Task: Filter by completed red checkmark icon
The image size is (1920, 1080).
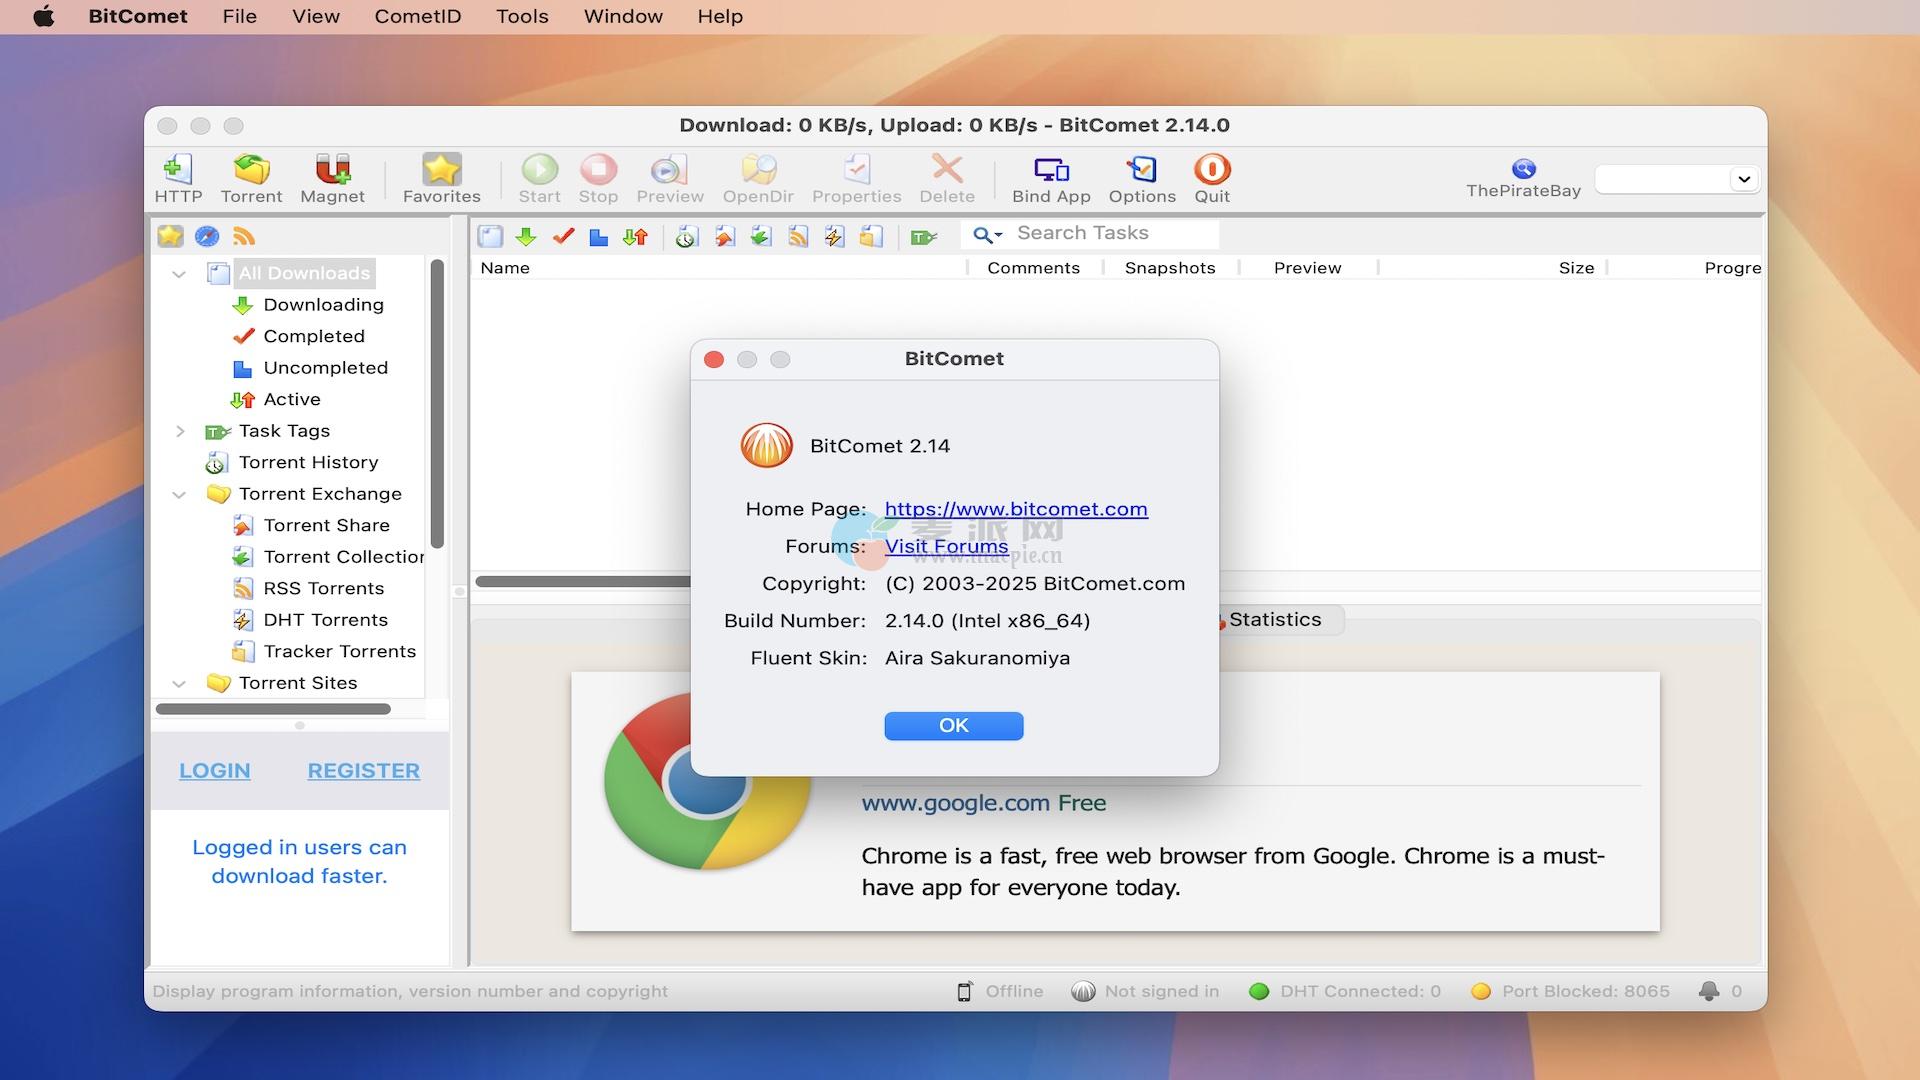Action: pyautogui.click(x=563, y=236)
